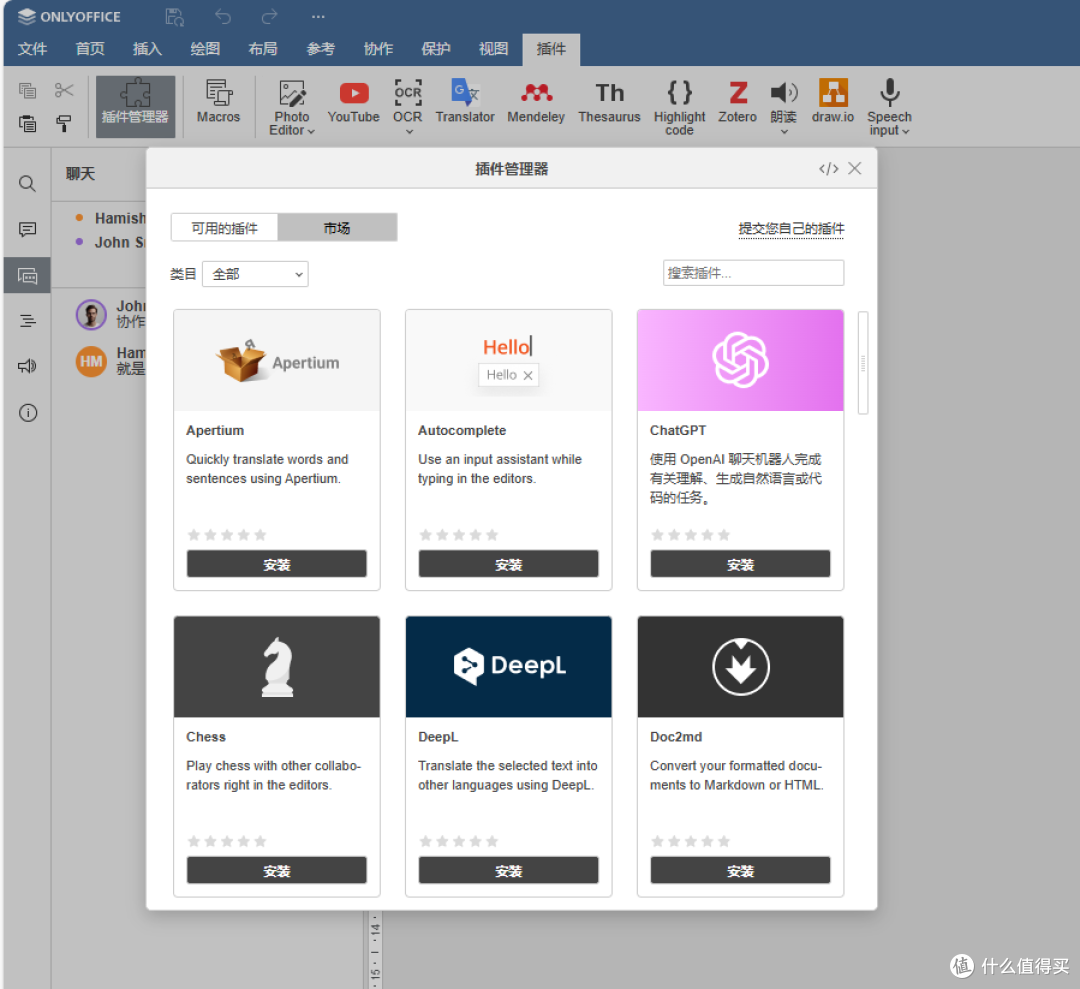Open the 参考 tab
The width and height of the screenshot is (1080, 989).
click(321, 49)
